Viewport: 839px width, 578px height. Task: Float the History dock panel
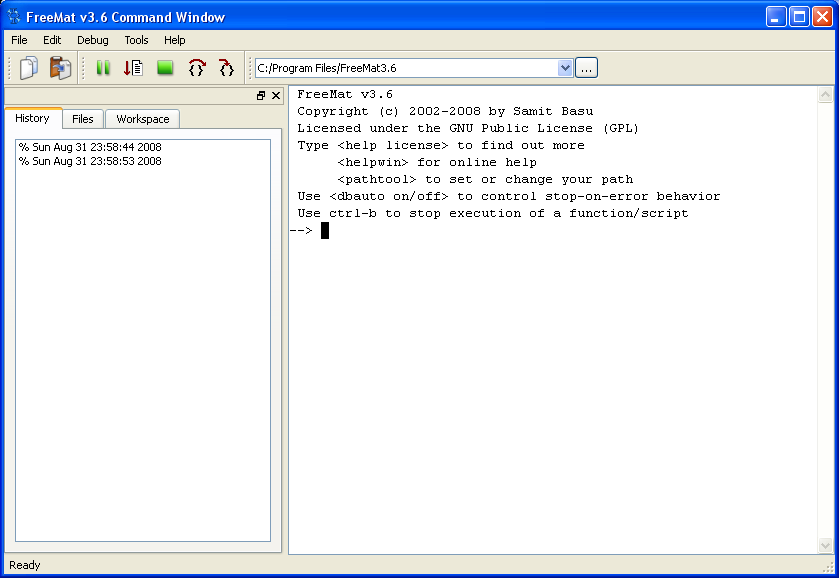pos(261,96)
